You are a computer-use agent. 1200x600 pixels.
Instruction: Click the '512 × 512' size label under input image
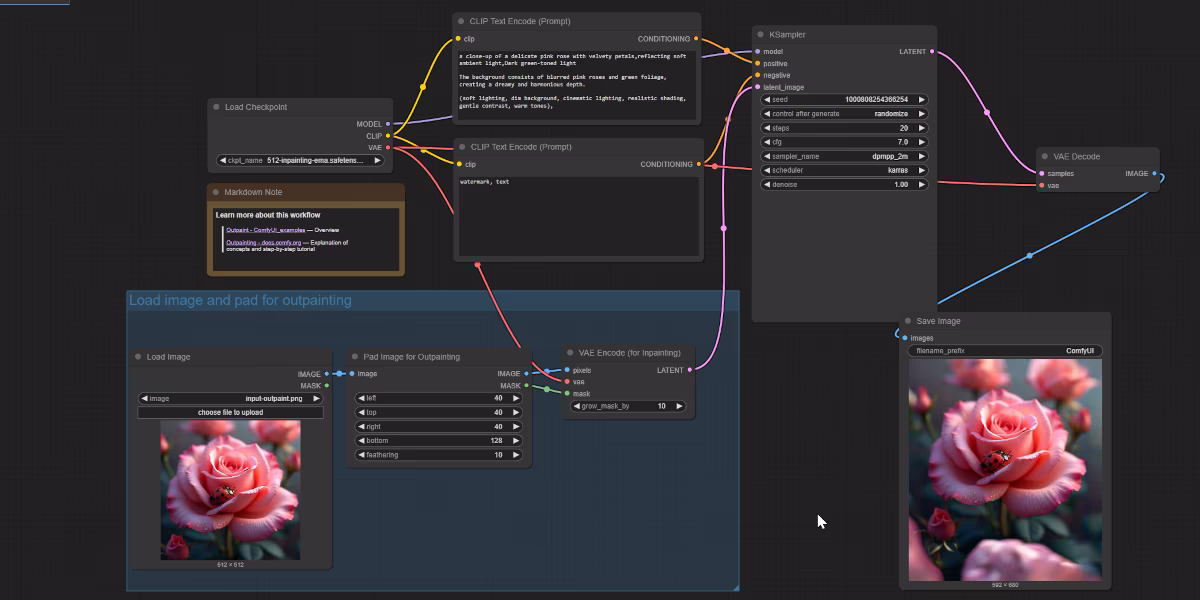coord(231,565)
